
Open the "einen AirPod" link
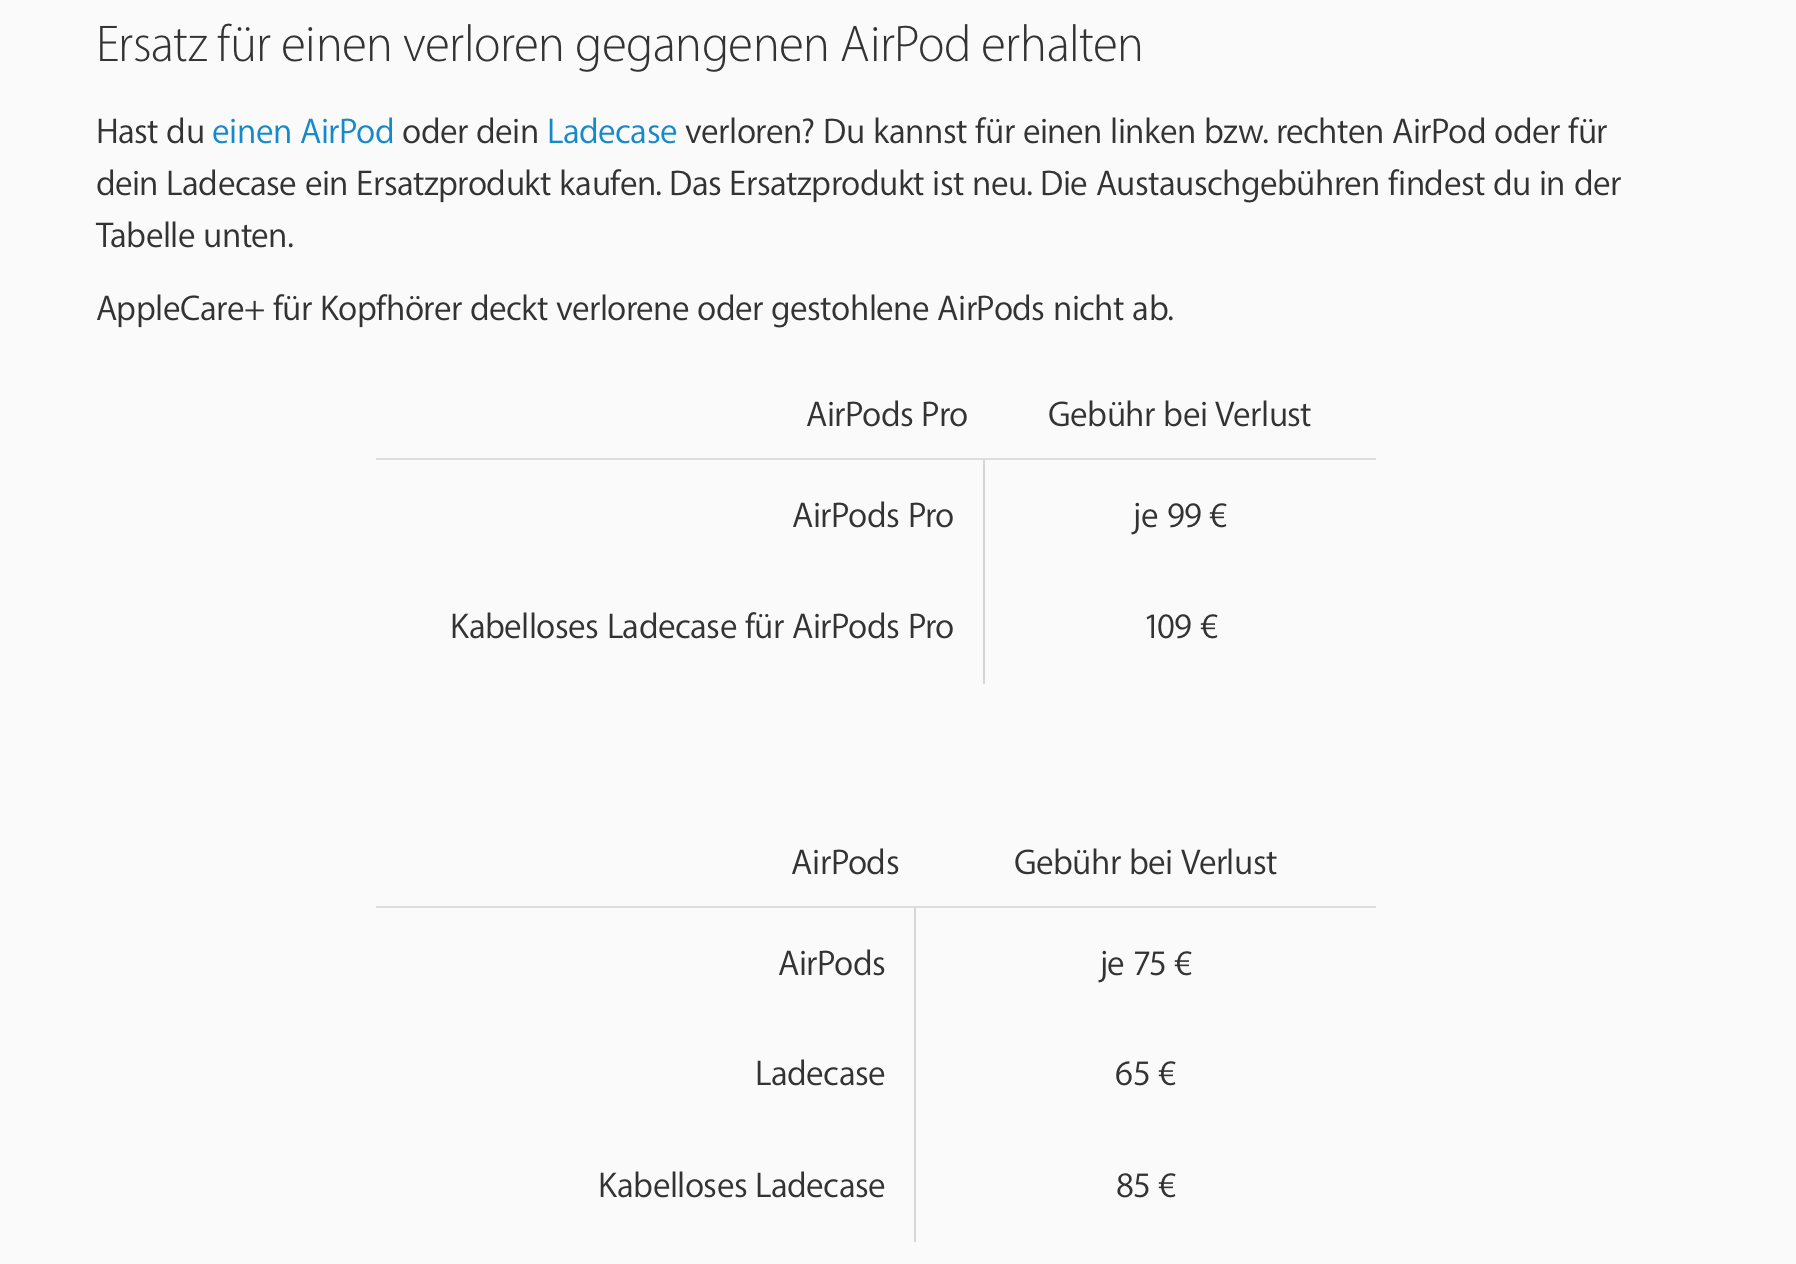tap(302, 132)
